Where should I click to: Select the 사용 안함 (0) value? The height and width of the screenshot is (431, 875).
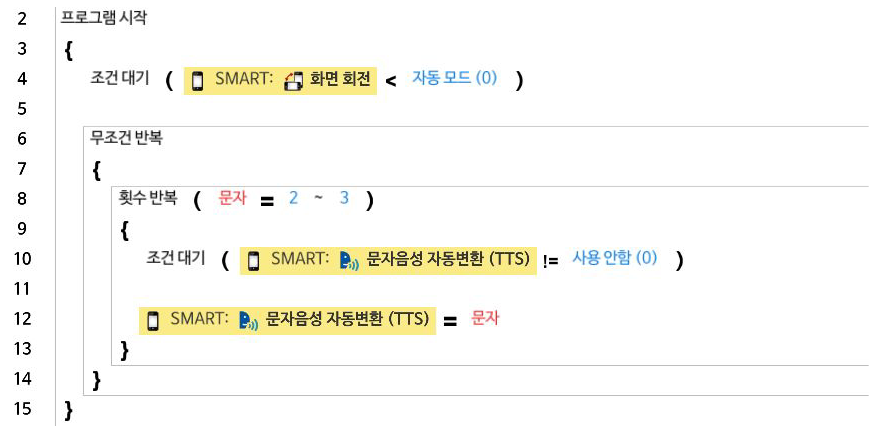(x=614, y=258)
